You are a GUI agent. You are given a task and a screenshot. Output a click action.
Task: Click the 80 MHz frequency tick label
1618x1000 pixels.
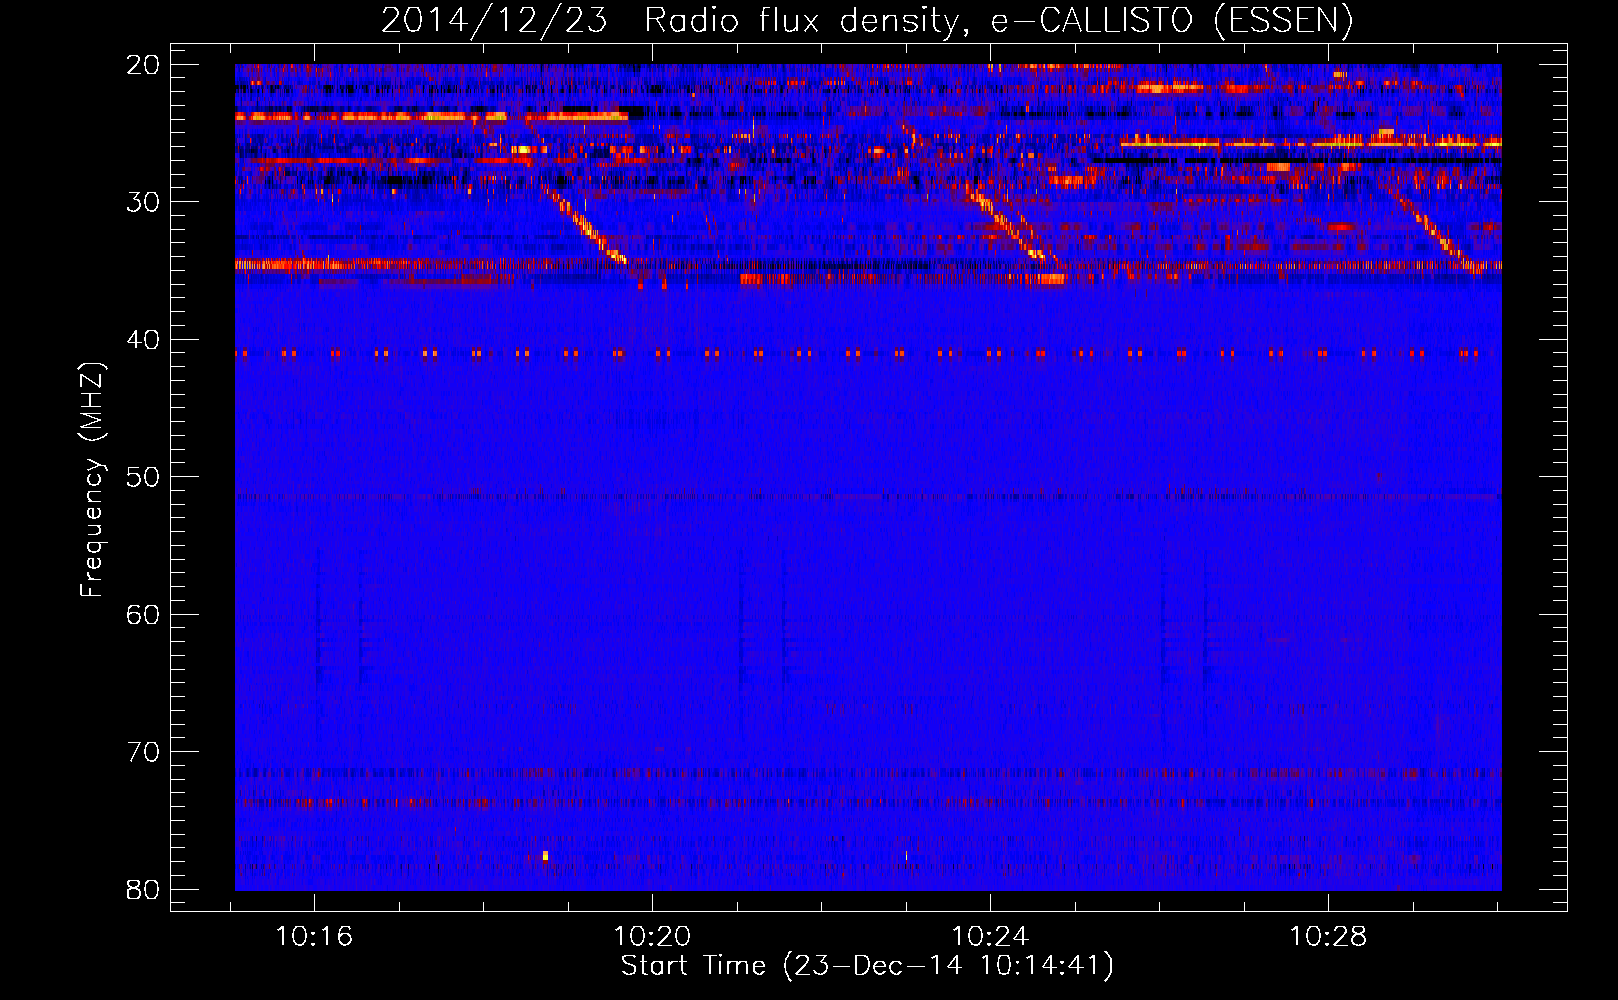(x=143, y=890)
